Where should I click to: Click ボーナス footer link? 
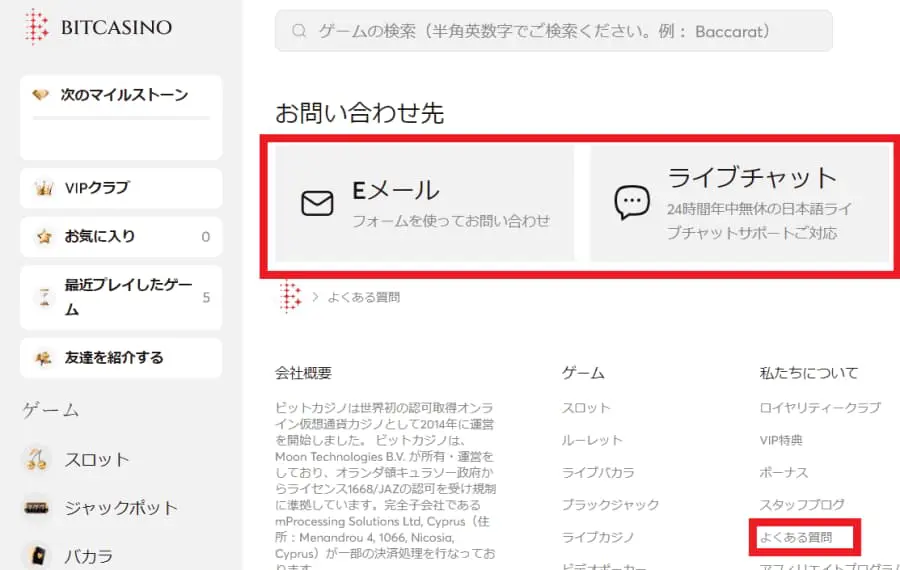pos(783,472)
